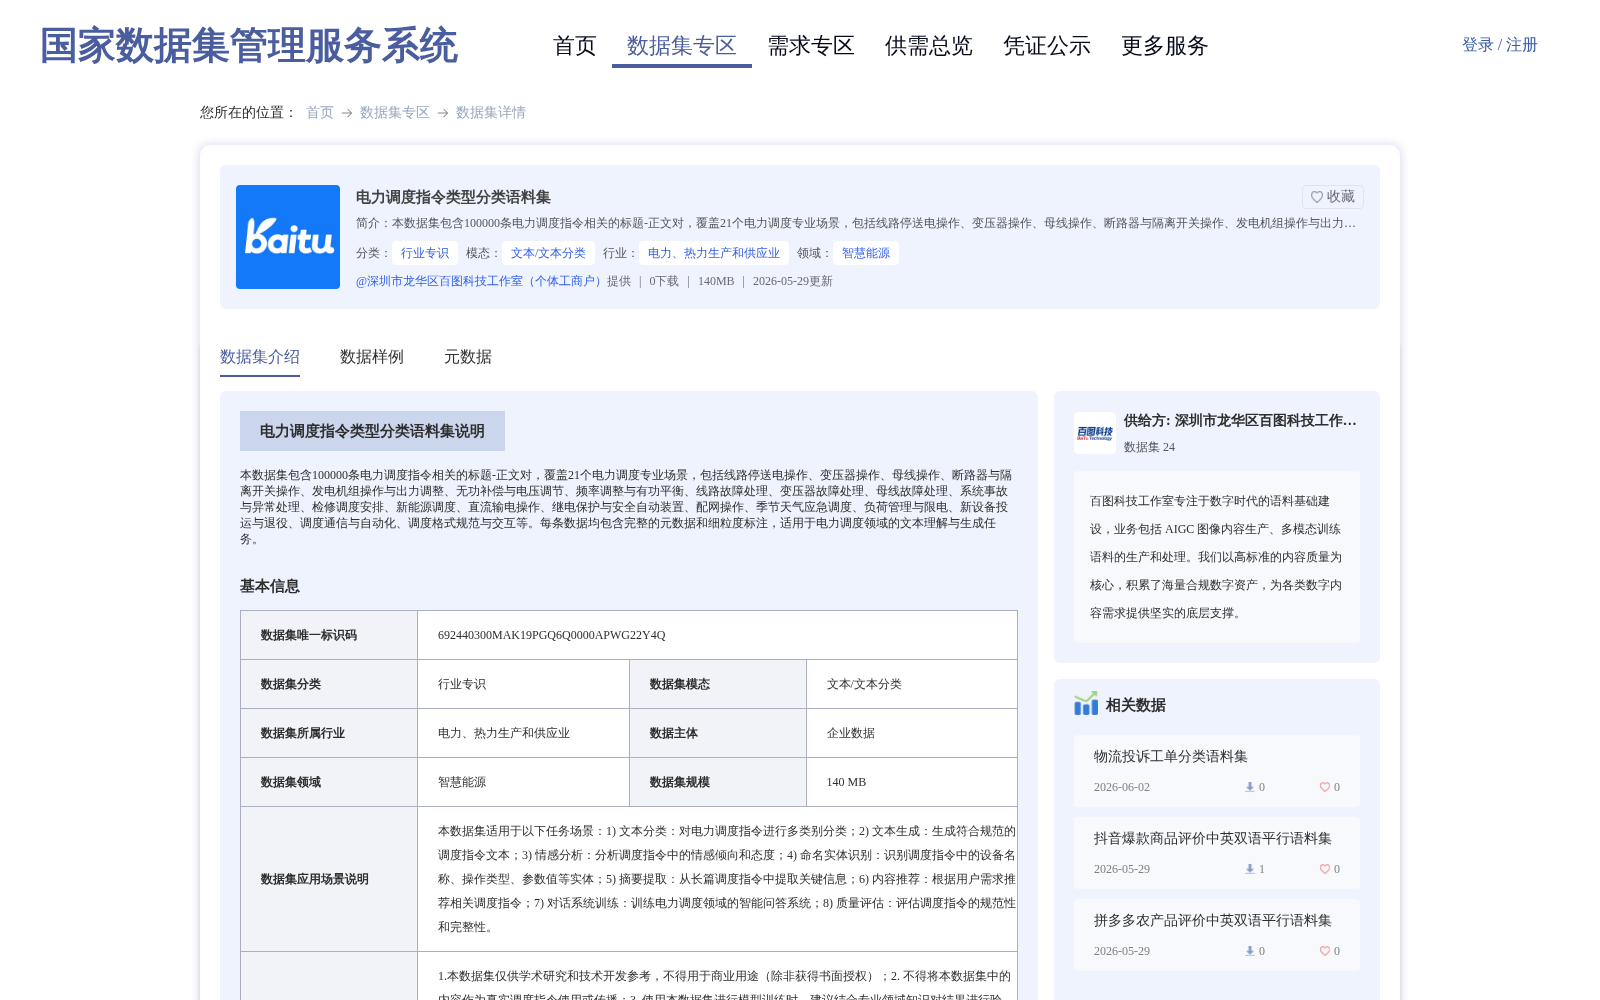Switch to the 数据样例 tab

tap(372, 357)
